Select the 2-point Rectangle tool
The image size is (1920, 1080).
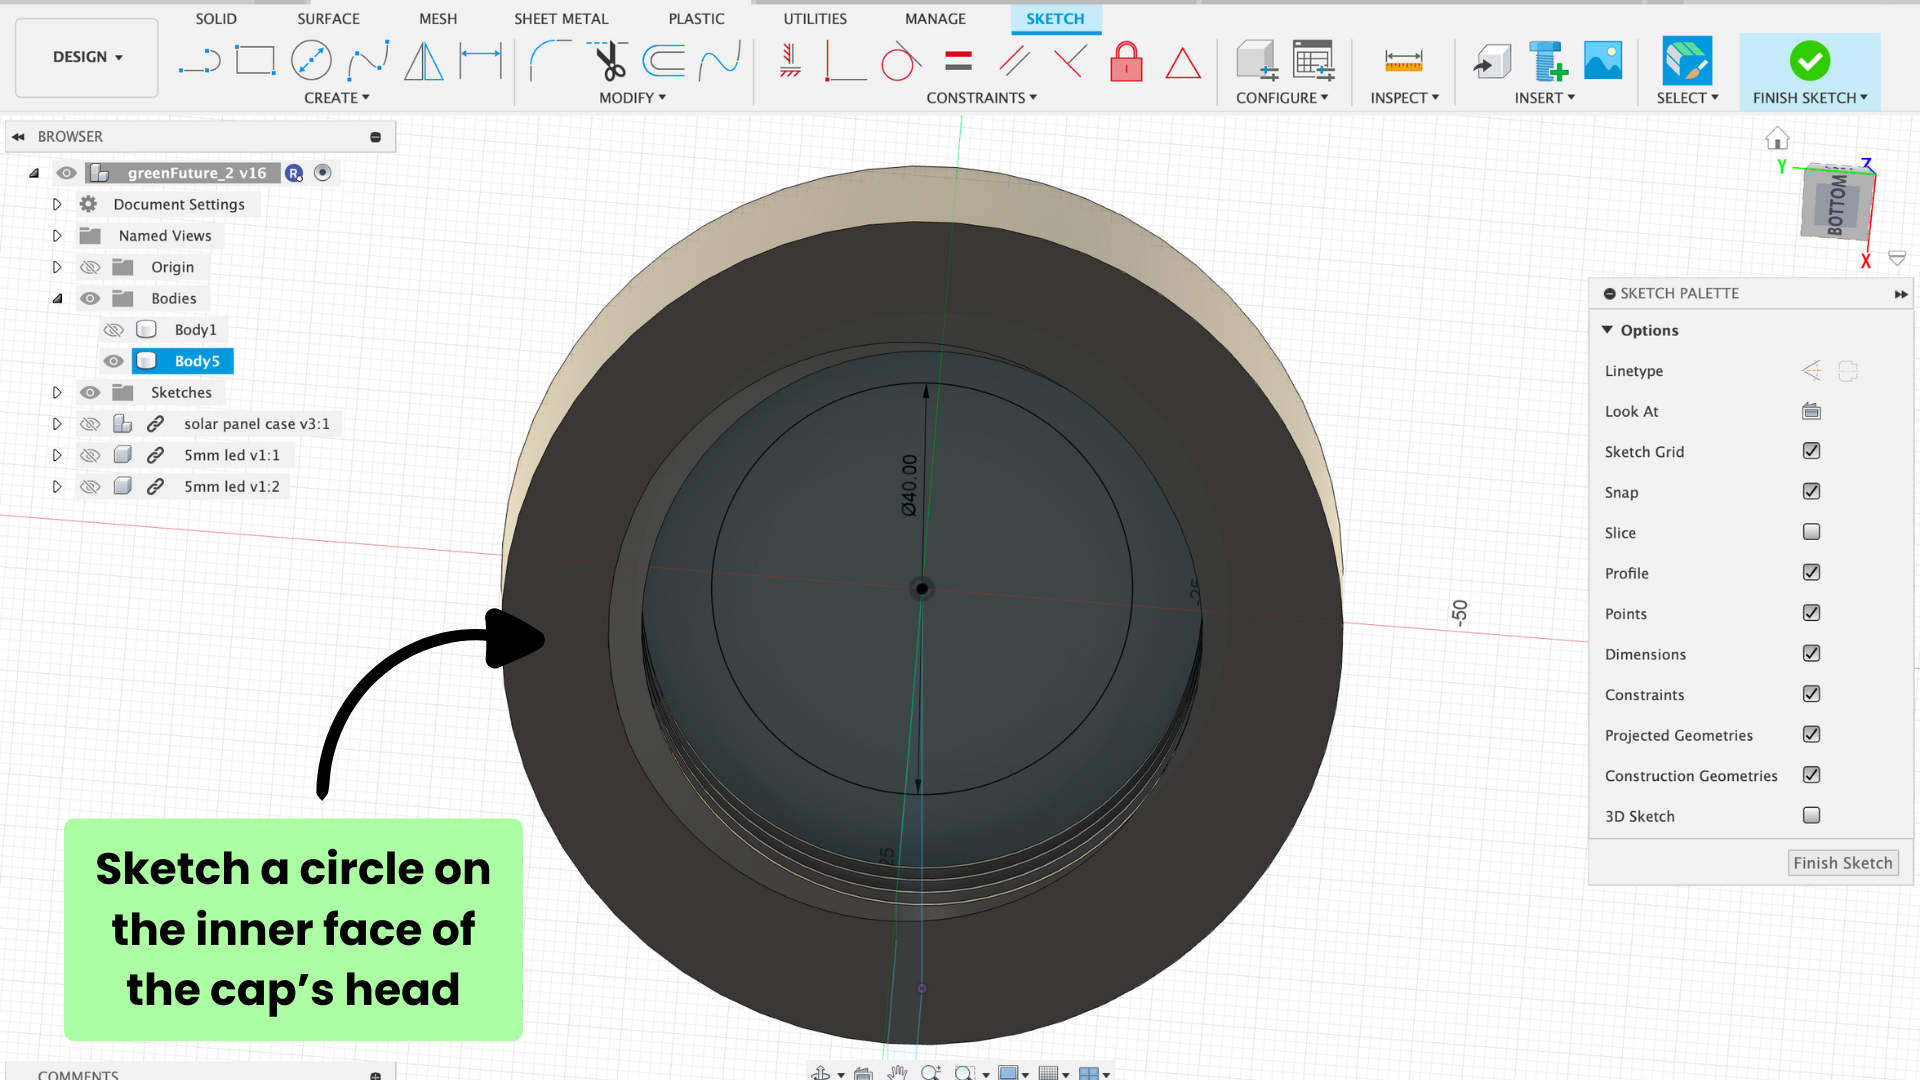[x=255, y=61]
